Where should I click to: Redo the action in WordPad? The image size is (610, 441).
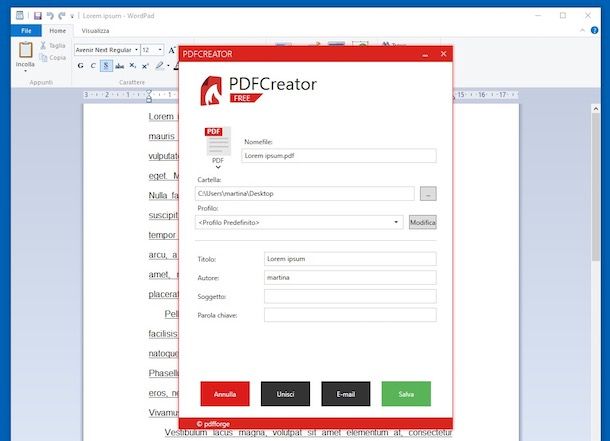pos(62,16)
